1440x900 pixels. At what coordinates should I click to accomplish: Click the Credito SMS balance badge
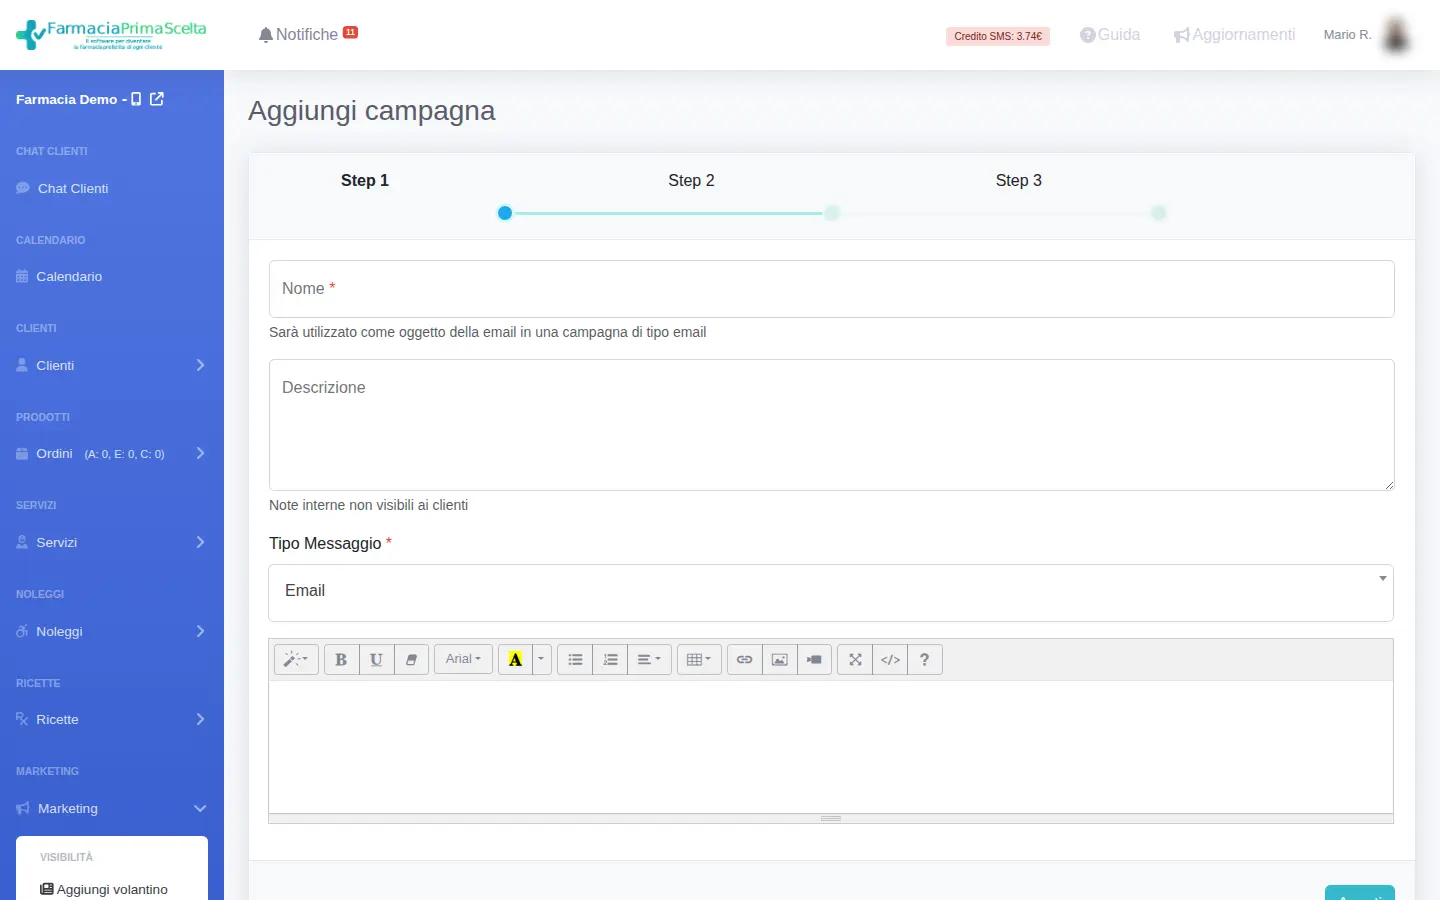point(998,36)
